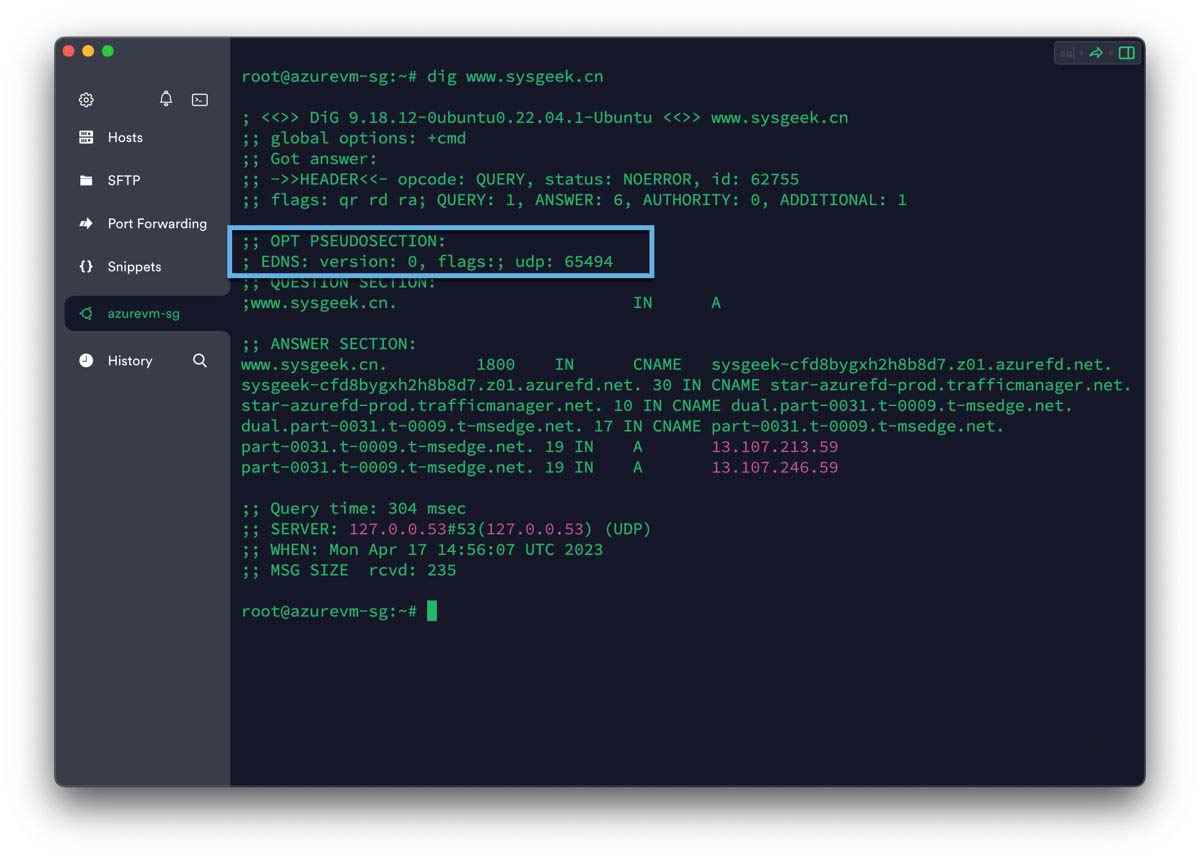1200x859 pixels.
Task: Open the History list
Action: pyautogui.click(x=130, y=360)
